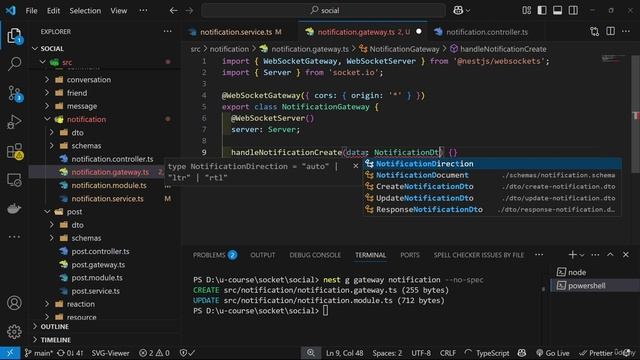
Task: Toggle primary side bar visibility
Action: (542, 11)
